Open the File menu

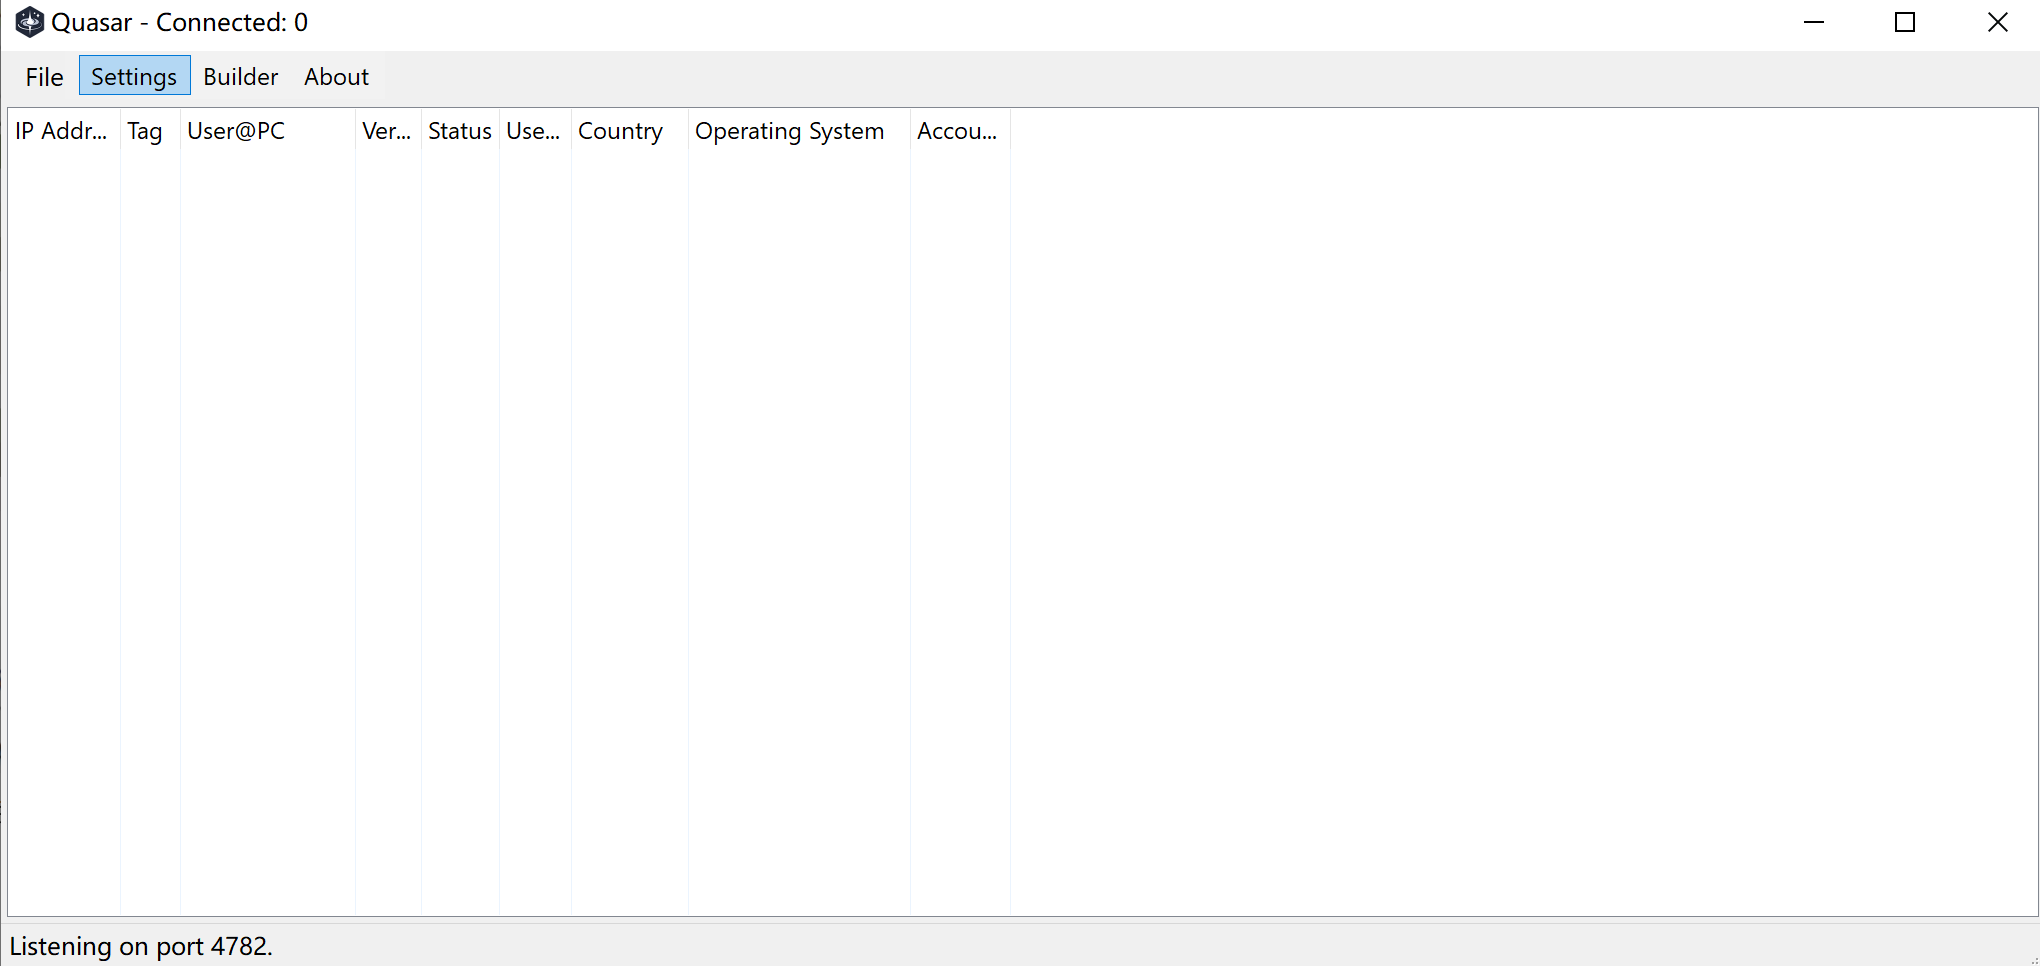pos(44,76)
